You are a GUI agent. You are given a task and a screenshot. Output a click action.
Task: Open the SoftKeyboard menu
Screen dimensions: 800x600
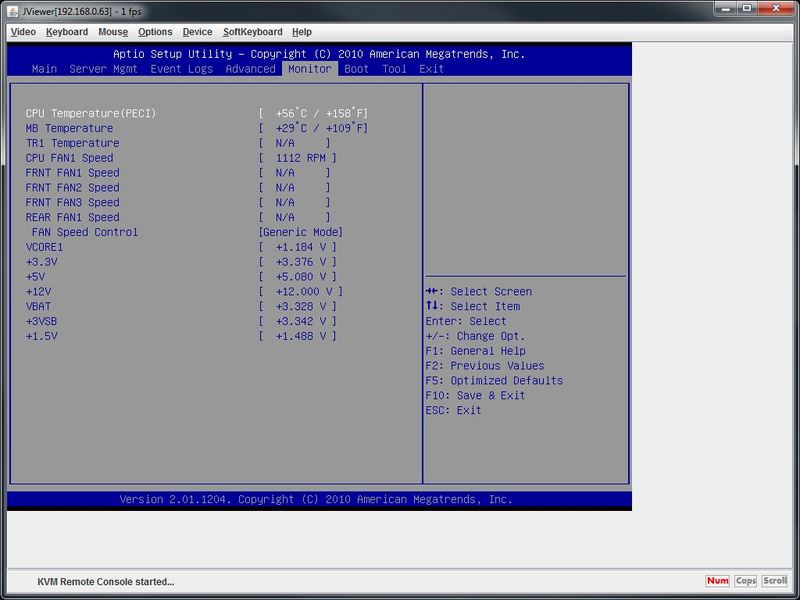pyautogui.click(x=252, y=32)
